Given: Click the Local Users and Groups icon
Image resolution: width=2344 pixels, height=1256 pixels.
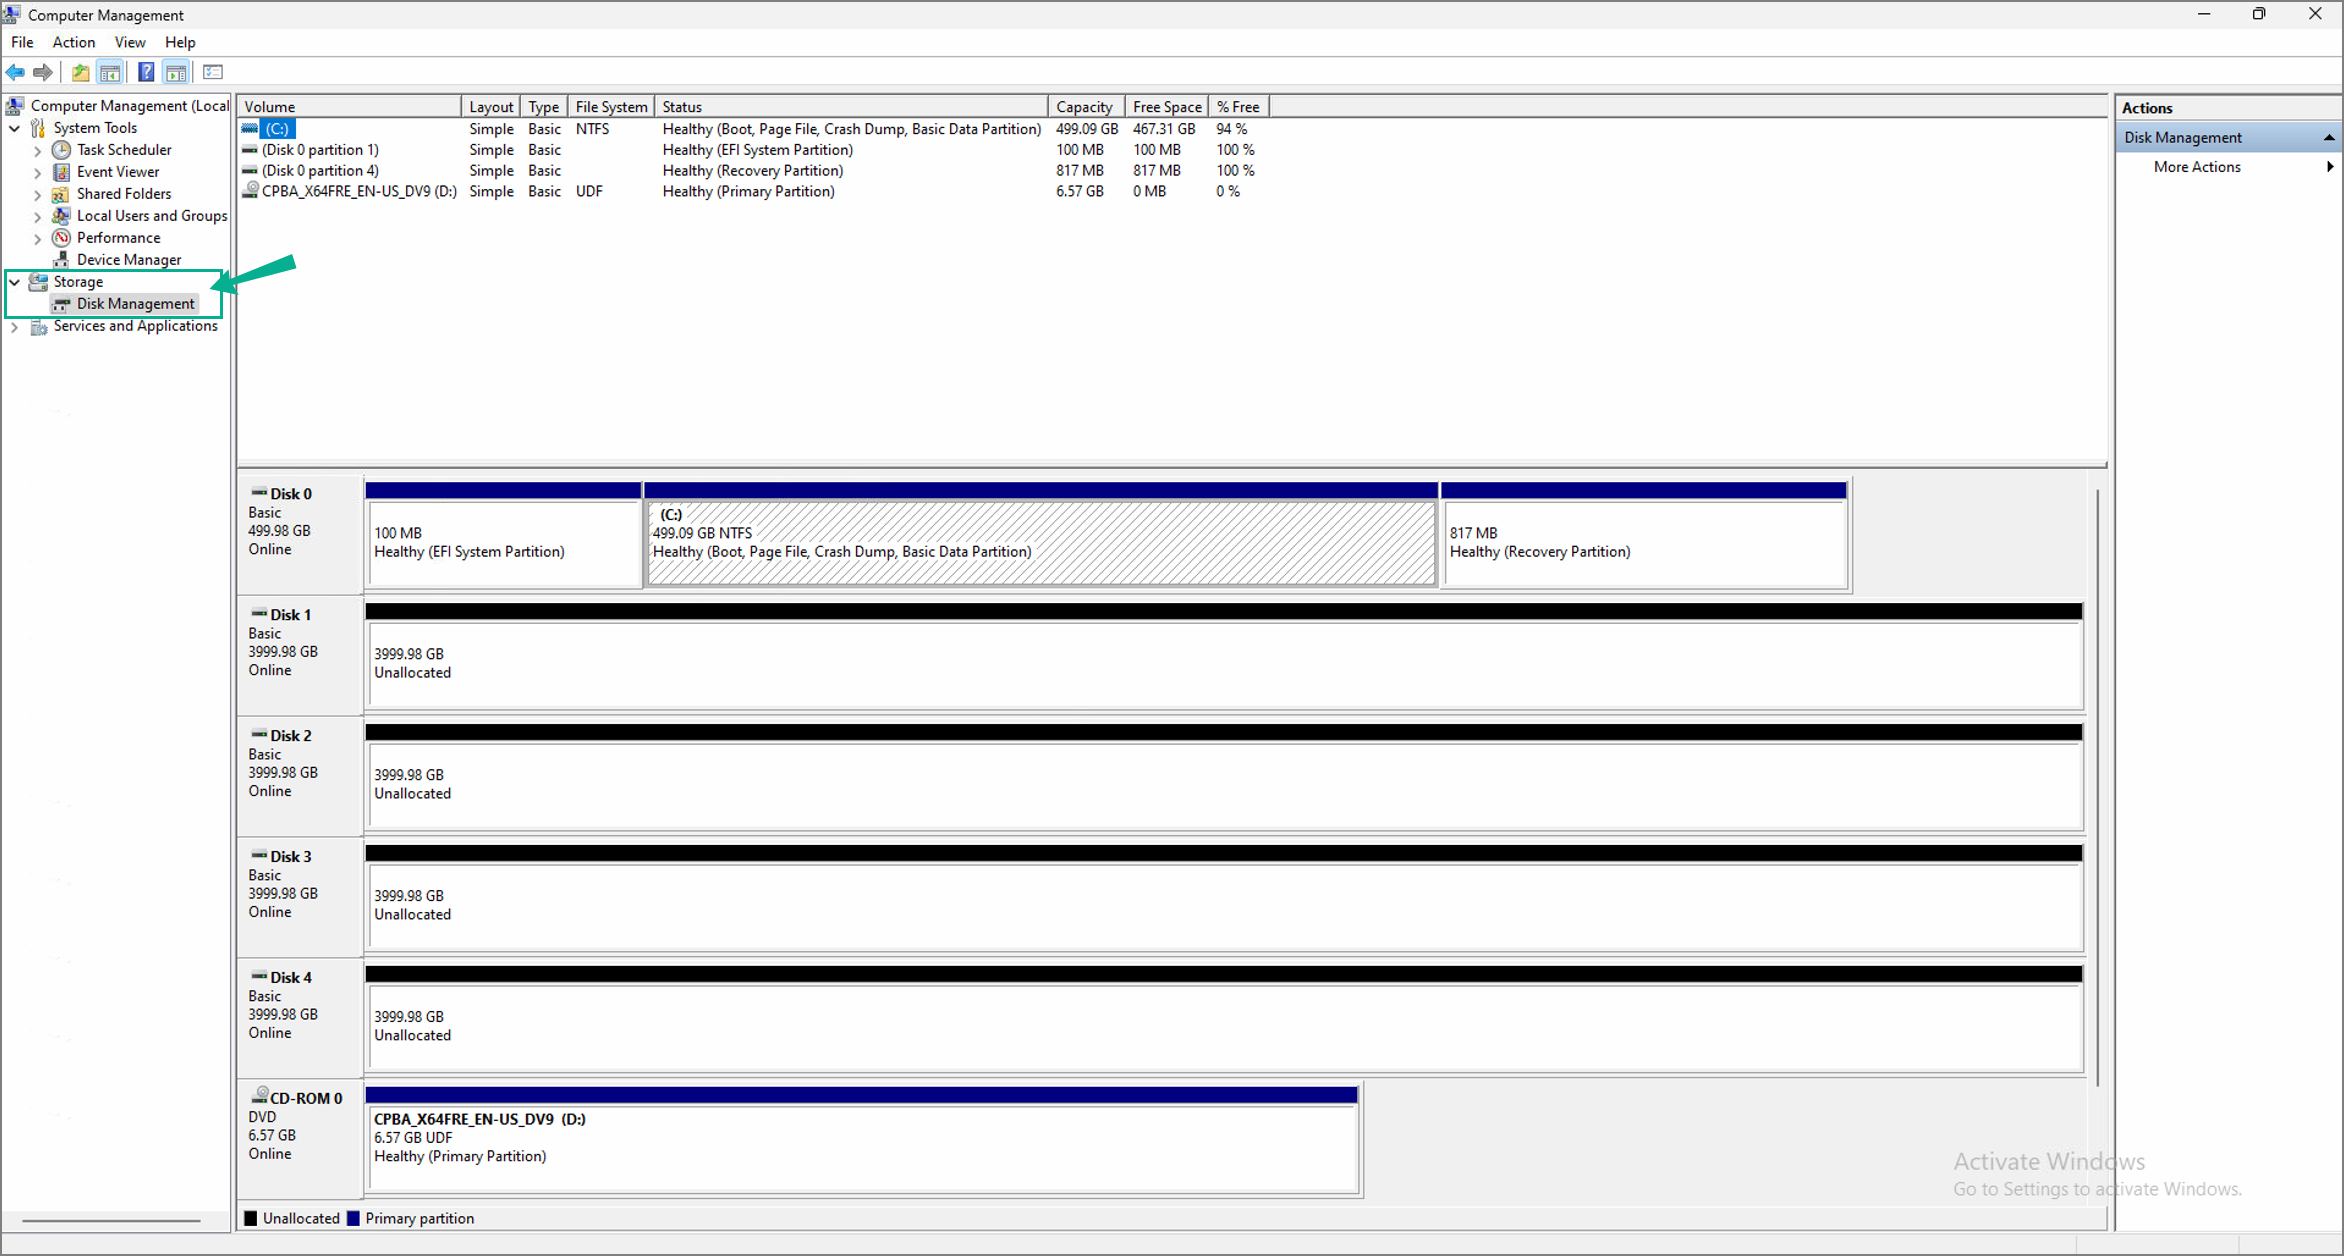Looking at the screenshot, I should click(61, 216).
